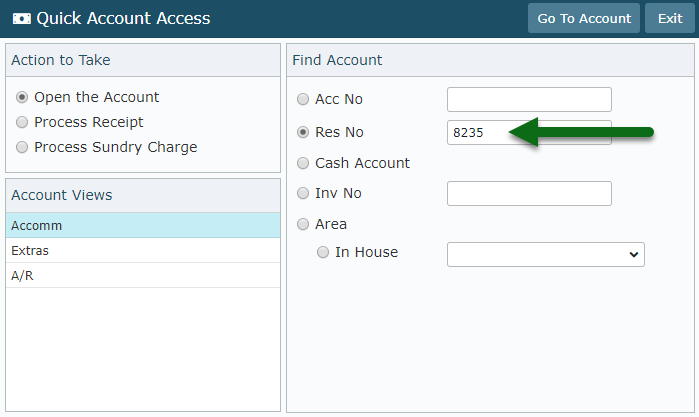Enable the In House radio option

[x=323, y=252]
